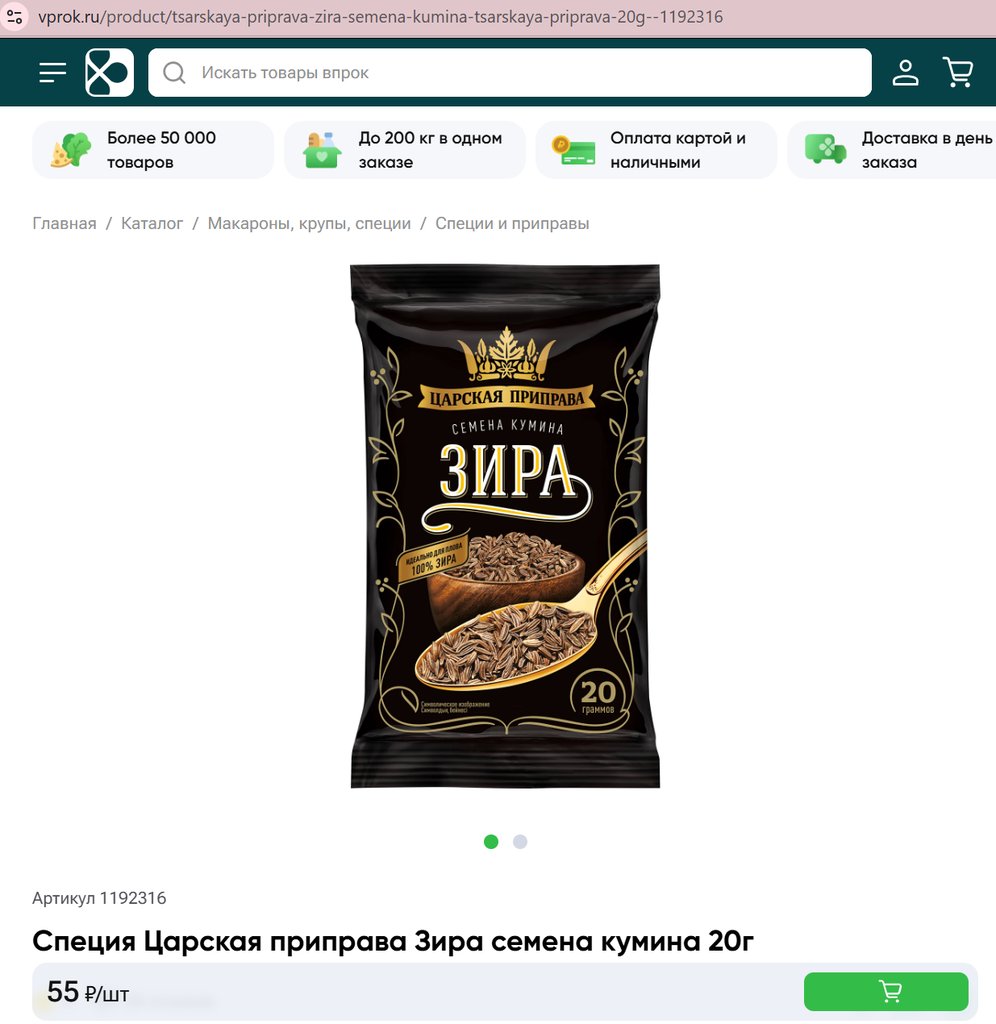Viewport: 996px width, 1024px height.
Task: Click the magnifier search icon
Action: click(x=174, y=72)
